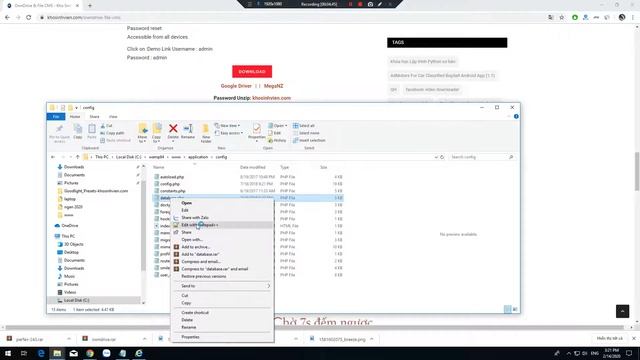
Task: Select 3D Objects in navigation pane
Action: [x=73, y=244]
